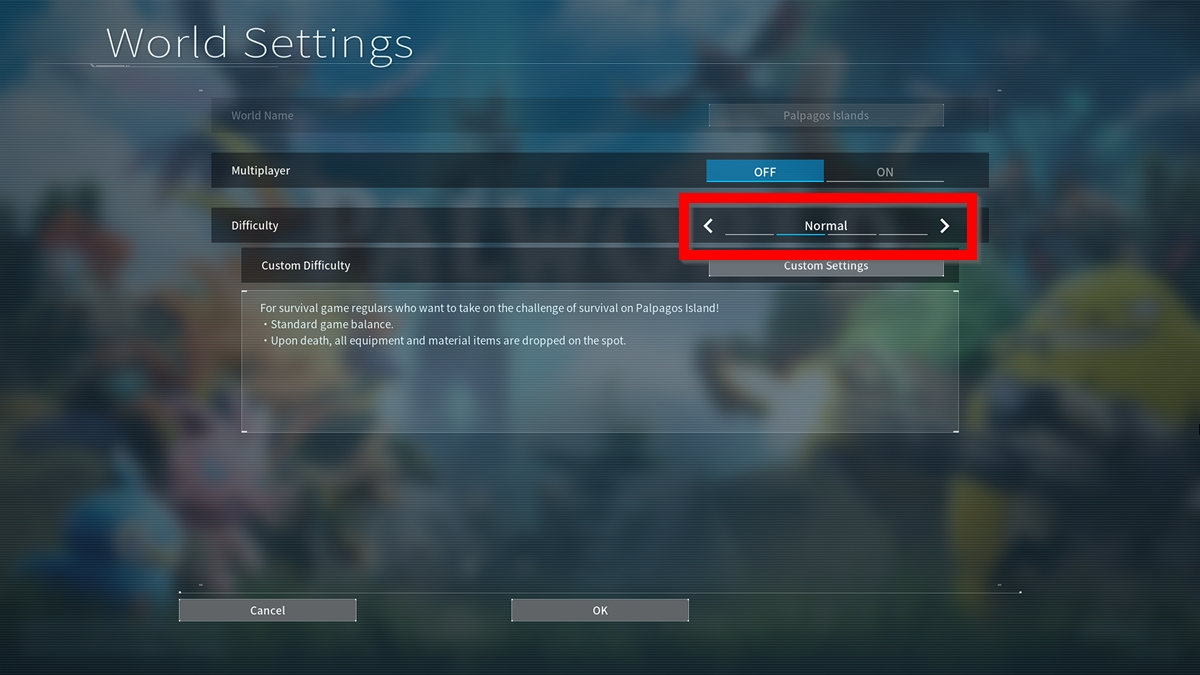Click the World Name field showing Palpagos Islands

826,114
